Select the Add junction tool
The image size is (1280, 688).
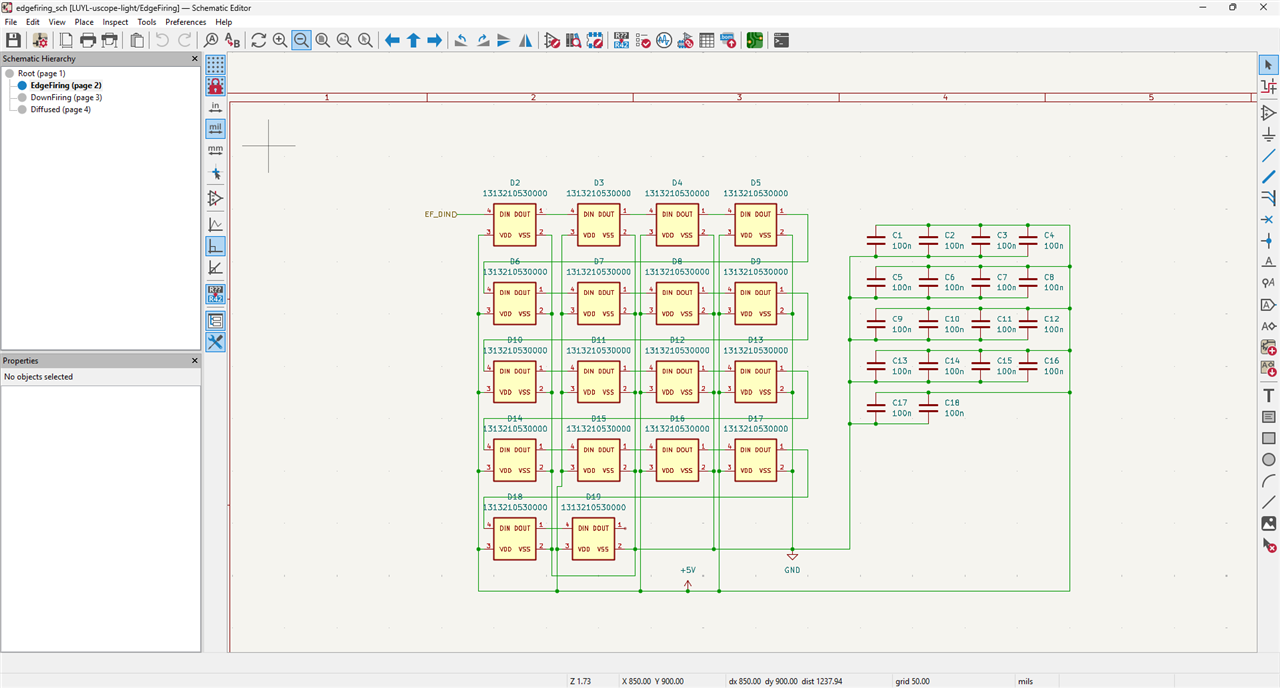[x=1268, y=241]
